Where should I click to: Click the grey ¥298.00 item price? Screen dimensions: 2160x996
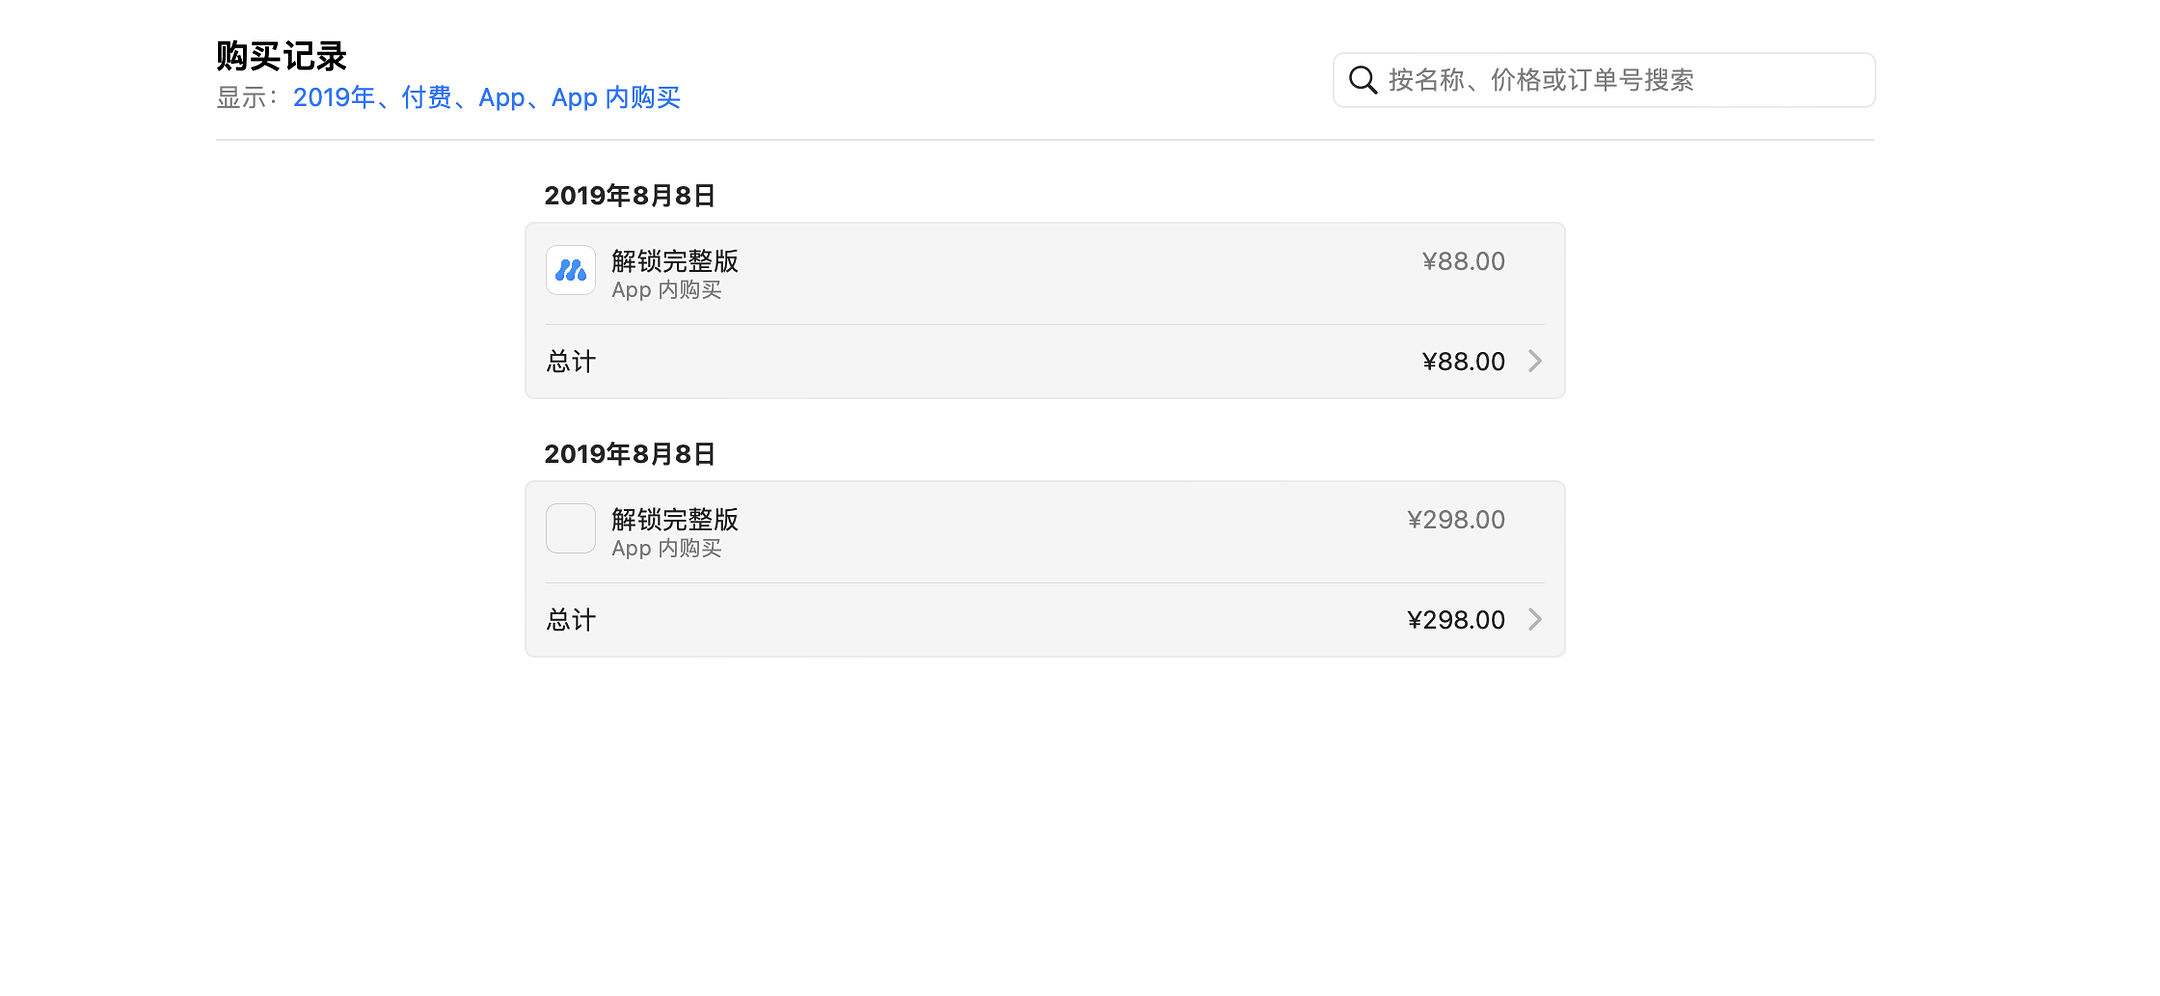tap(1455, 520)
